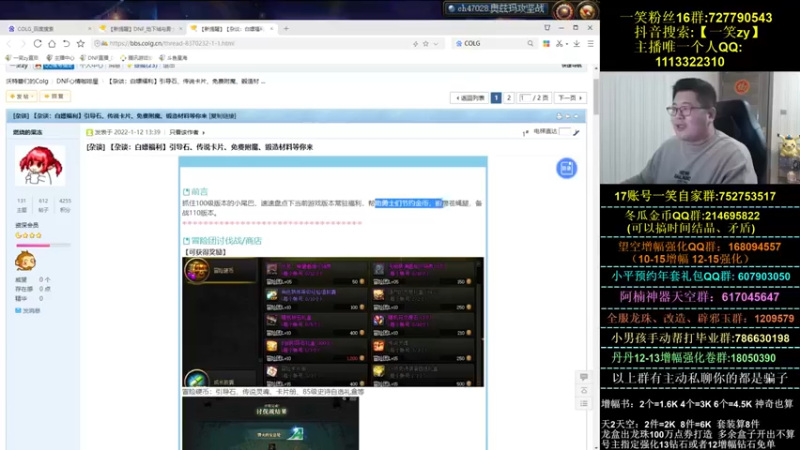Switch to the DNF second tab
This screenshot has width=800, height=450.
tap(140, 29)
